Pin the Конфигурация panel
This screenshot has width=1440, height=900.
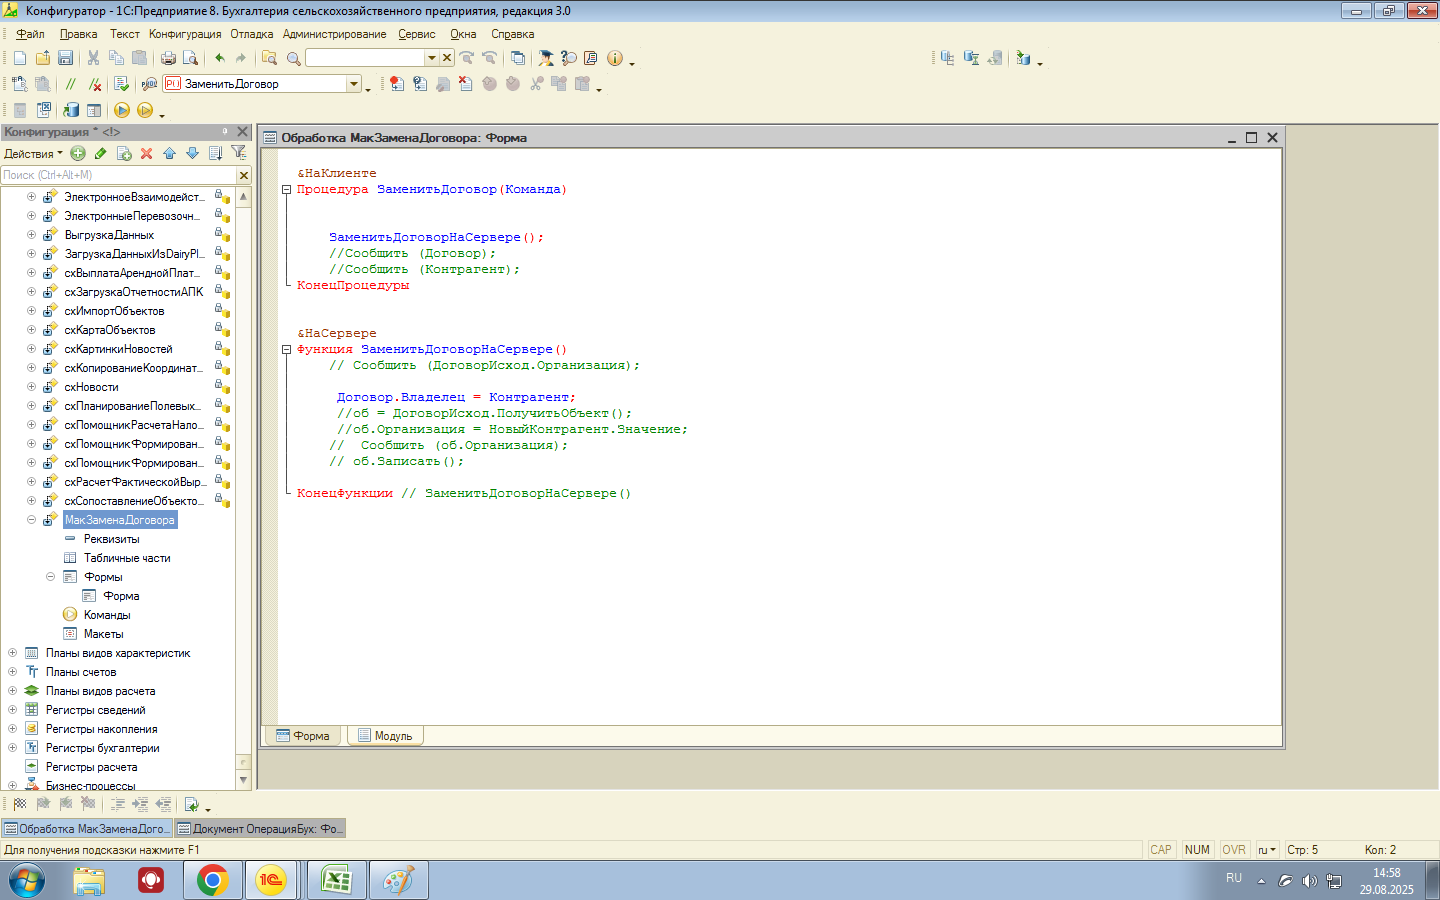tap(225, 131)
